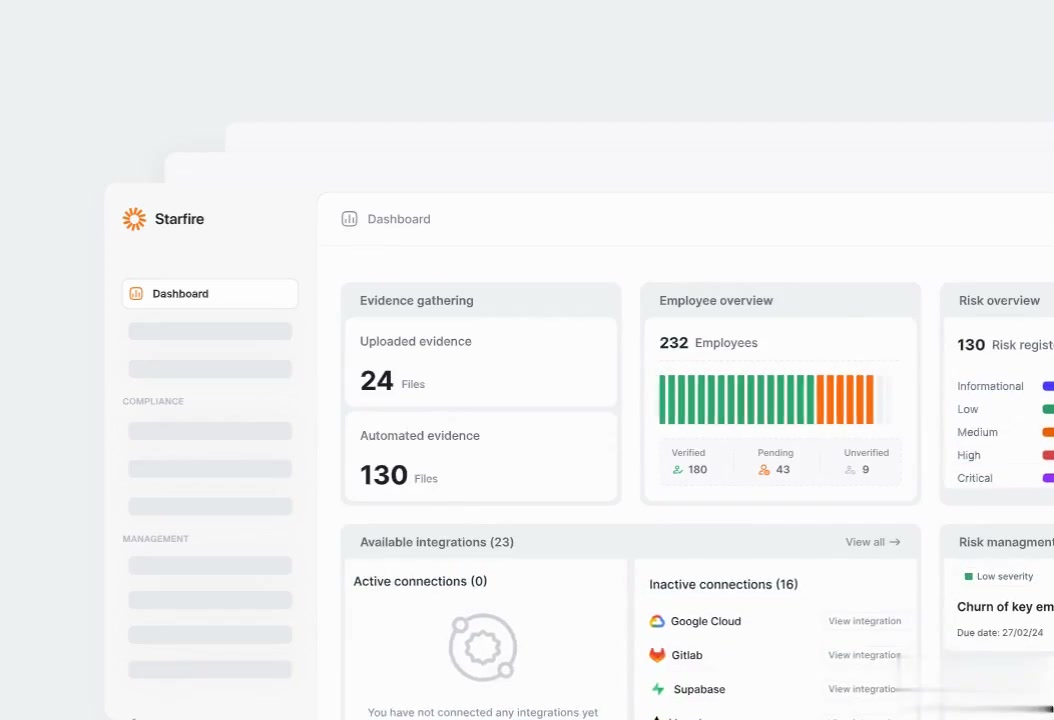Viewport: 1054px width, 720px height.
Task: Click the Due date 27/02/24 text
Action: [1000, 633]
